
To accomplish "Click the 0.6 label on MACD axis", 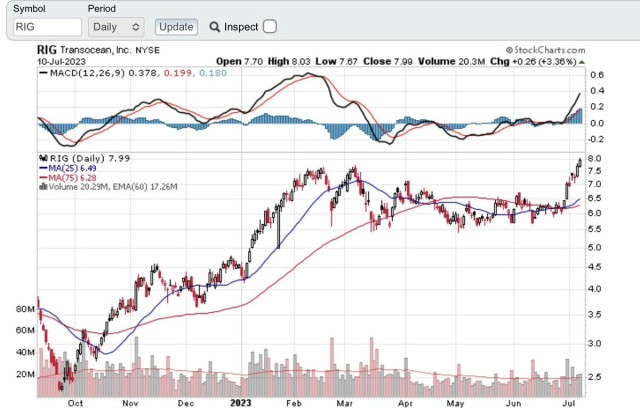I will (x=597, y=75).
